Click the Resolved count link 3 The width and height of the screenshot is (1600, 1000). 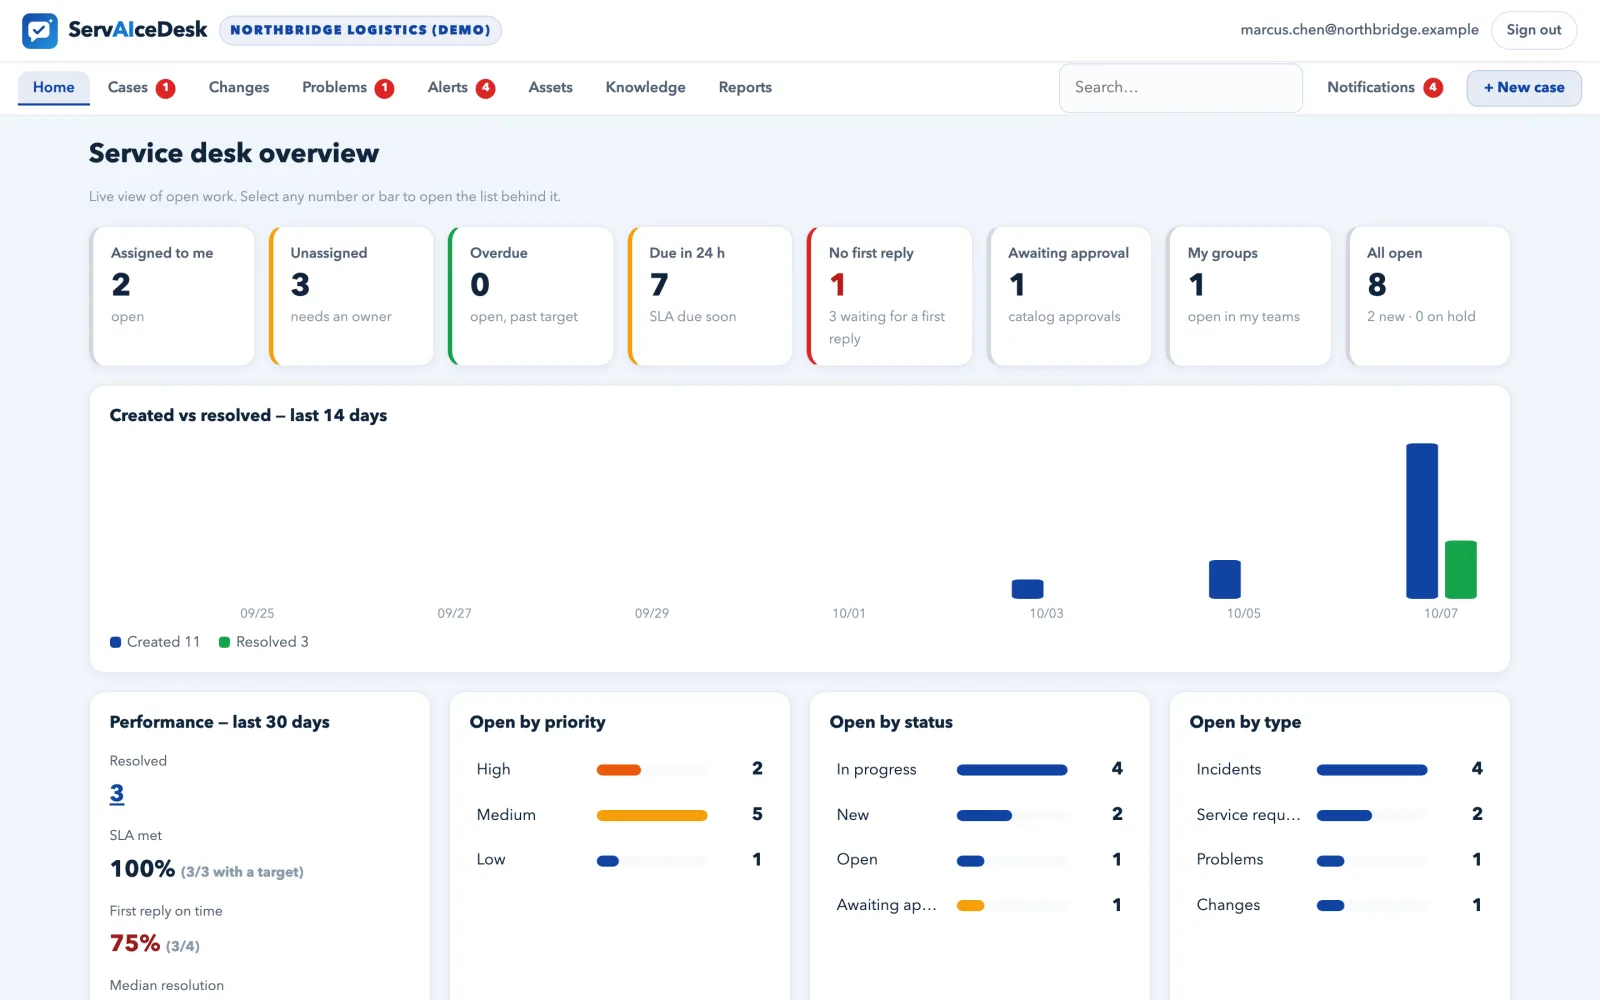117,794
